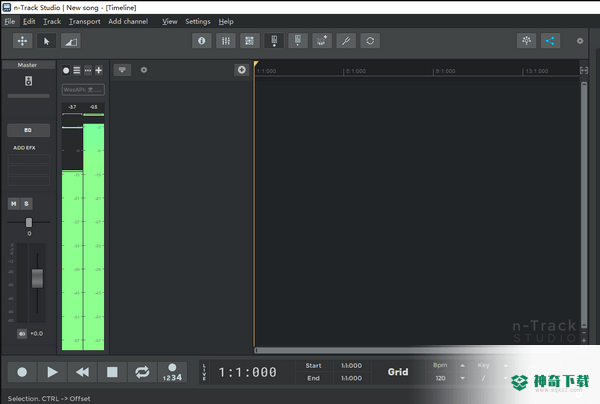Image resolution: width=600 pixels, height=404 pixels.
Task: Click the highlighted speaker icon in the toolbar
Action: (x=274, y=41)
